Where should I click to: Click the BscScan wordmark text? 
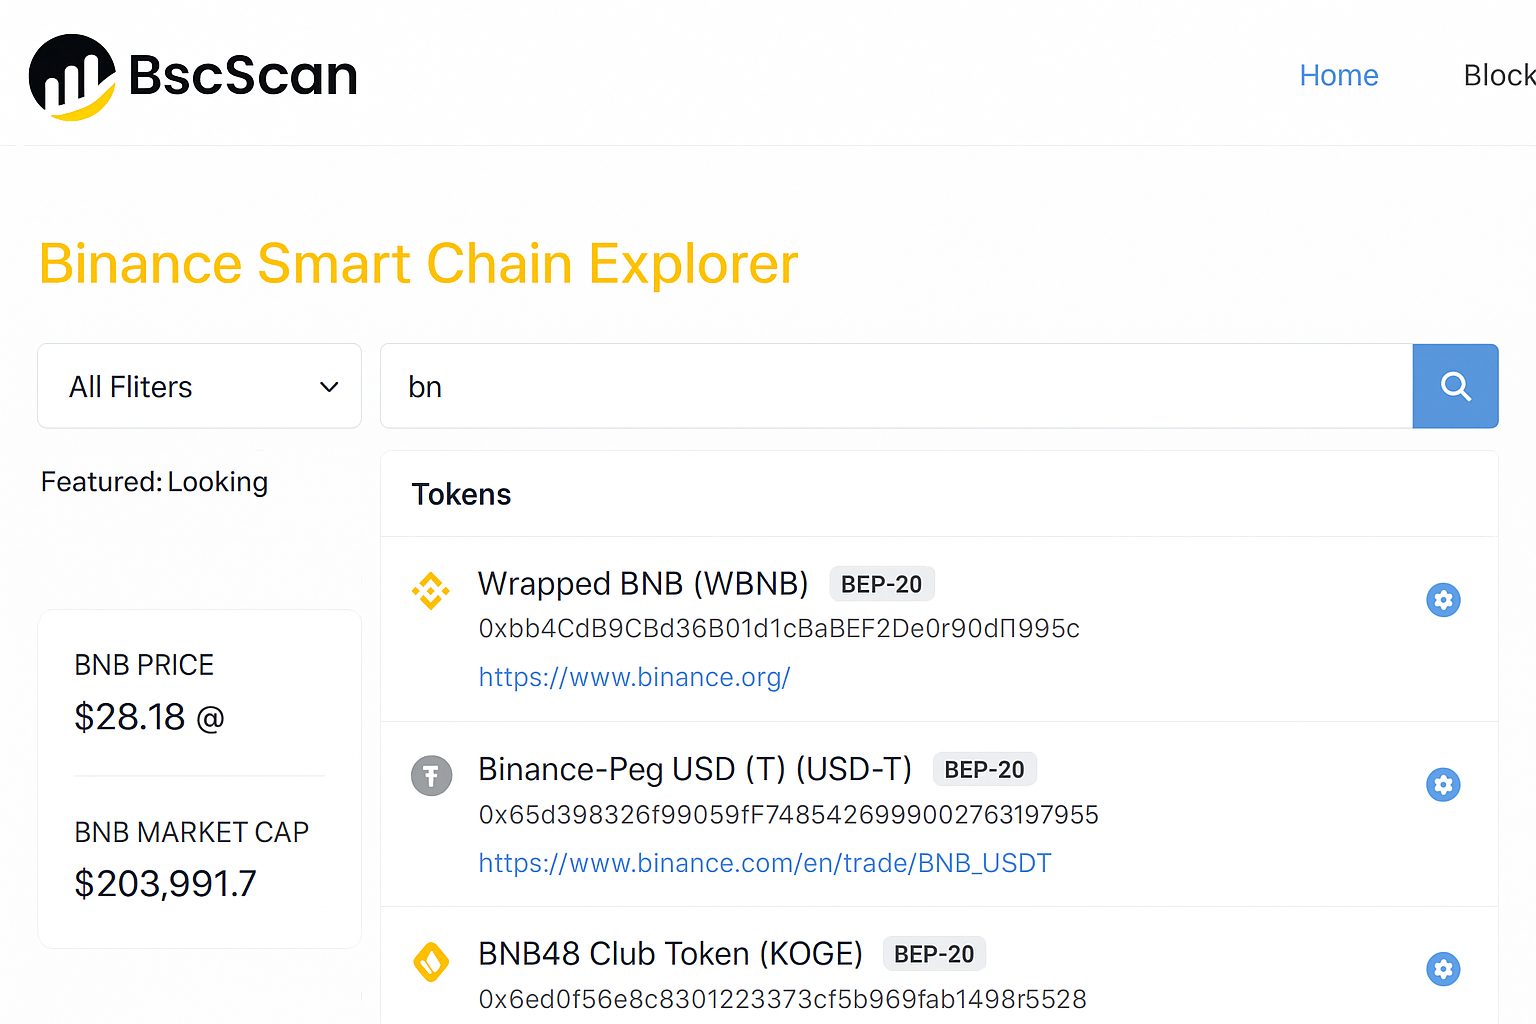243,76
